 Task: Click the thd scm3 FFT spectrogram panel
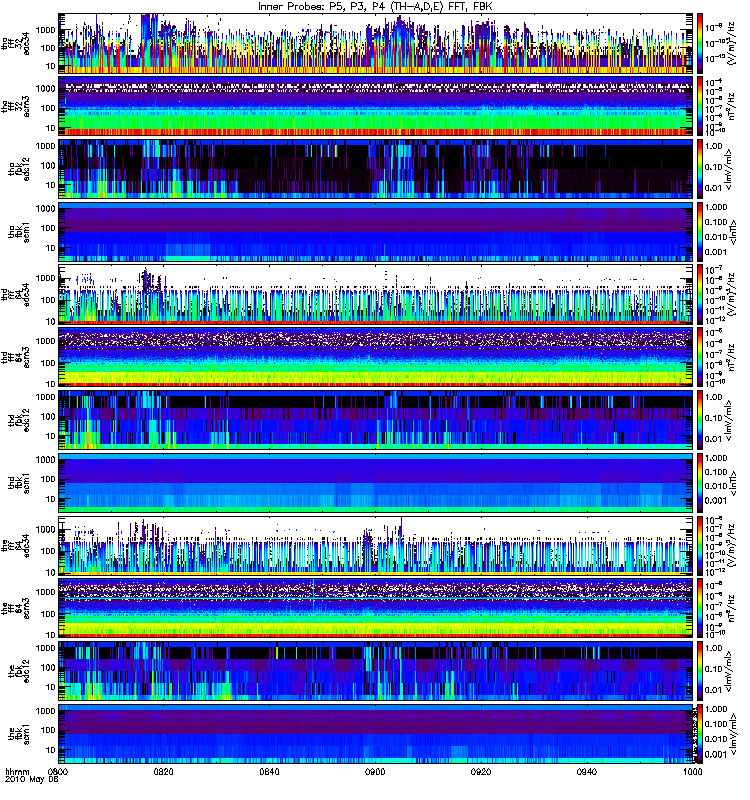[376, 358]
